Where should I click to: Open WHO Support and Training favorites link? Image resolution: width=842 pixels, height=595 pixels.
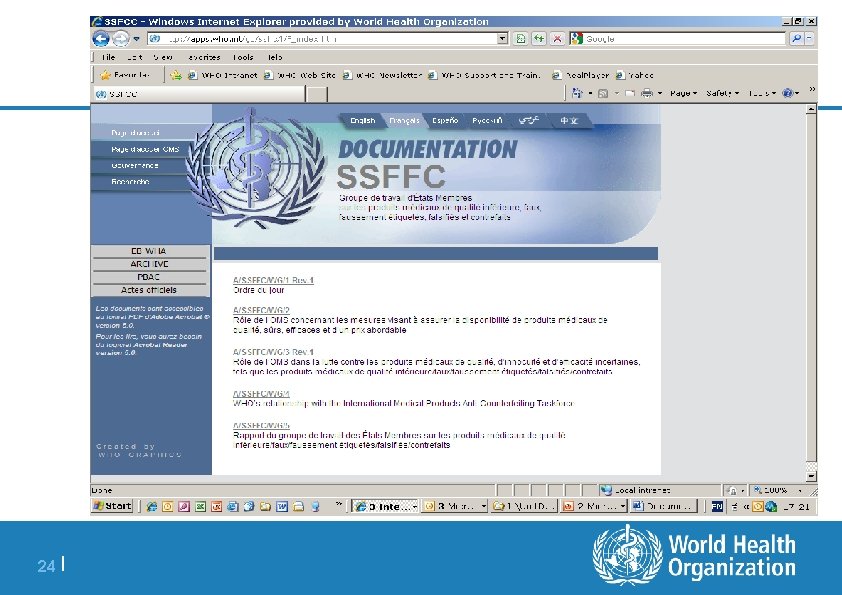point(484,75)
